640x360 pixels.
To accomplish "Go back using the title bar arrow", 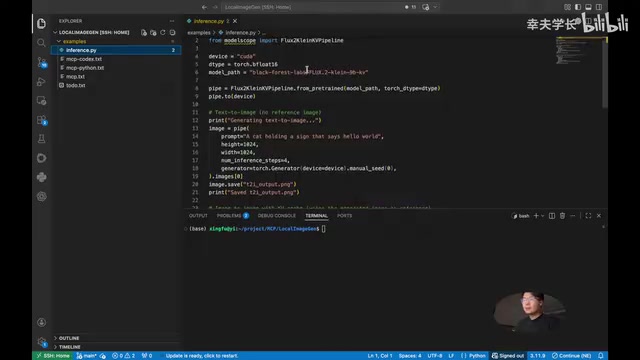I will (x=204, y=7).
